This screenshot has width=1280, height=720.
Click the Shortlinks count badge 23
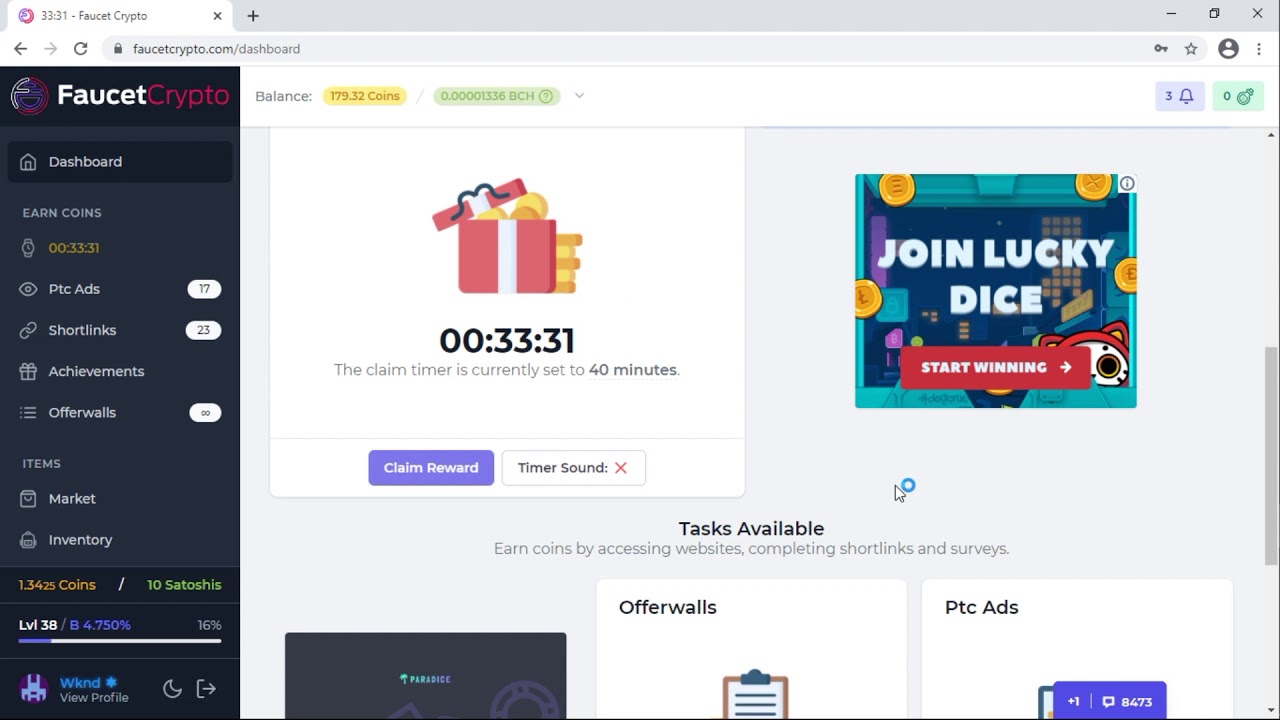click(x=203, y=330)
